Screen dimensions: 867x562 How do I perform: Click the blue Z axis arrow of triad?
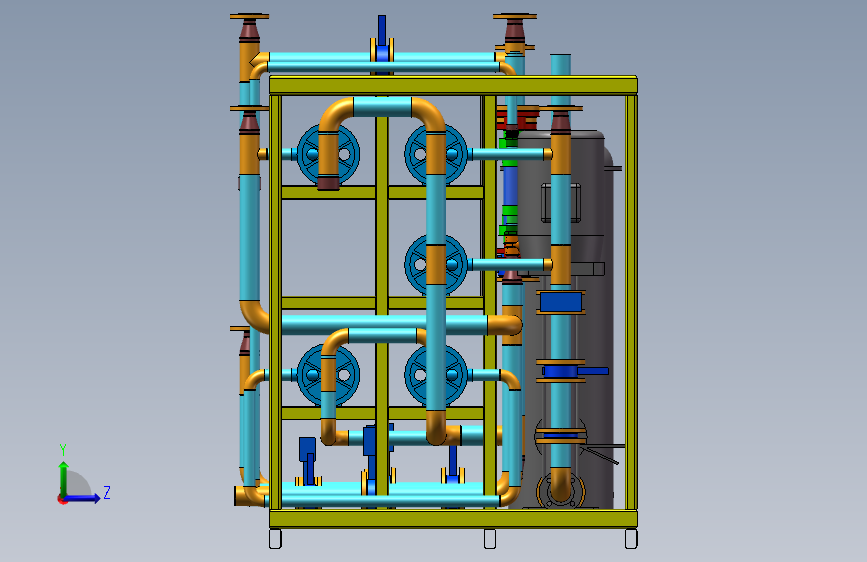point(83,498)
